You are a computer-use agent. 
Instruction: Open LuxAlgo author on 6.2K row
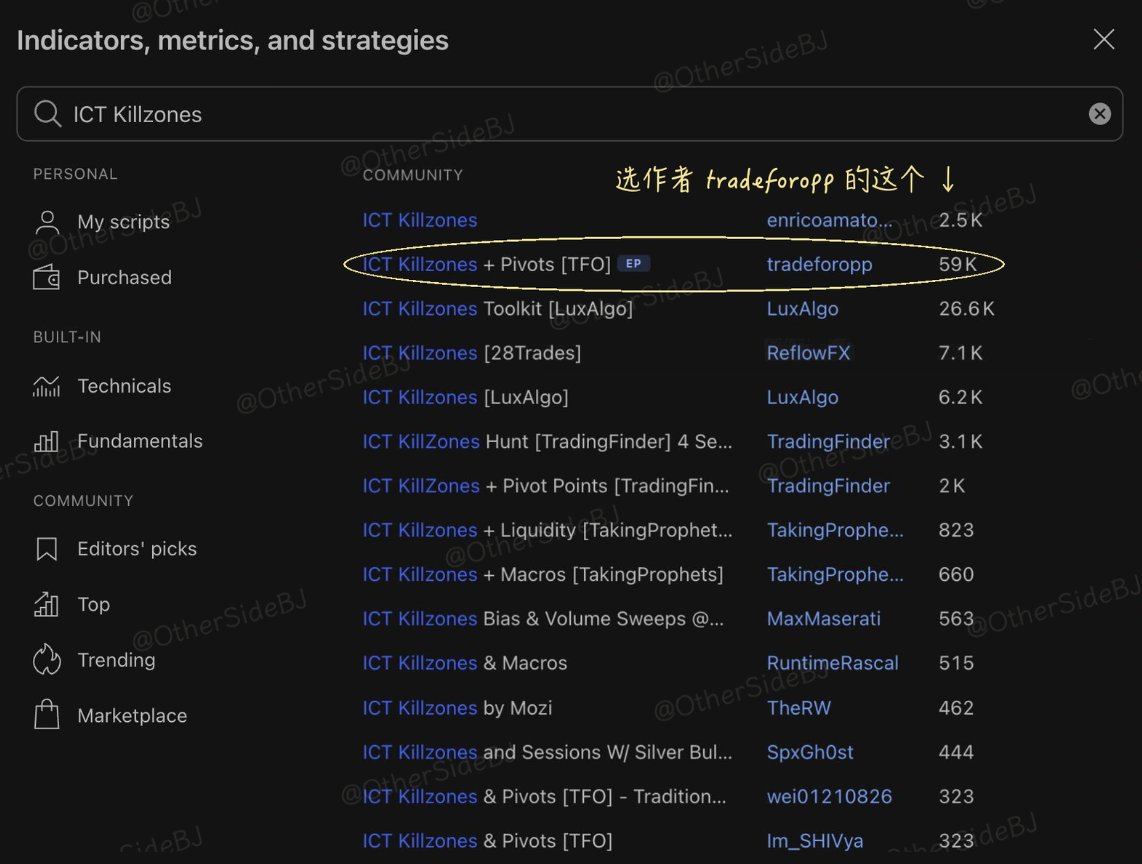tap(803, 397)
